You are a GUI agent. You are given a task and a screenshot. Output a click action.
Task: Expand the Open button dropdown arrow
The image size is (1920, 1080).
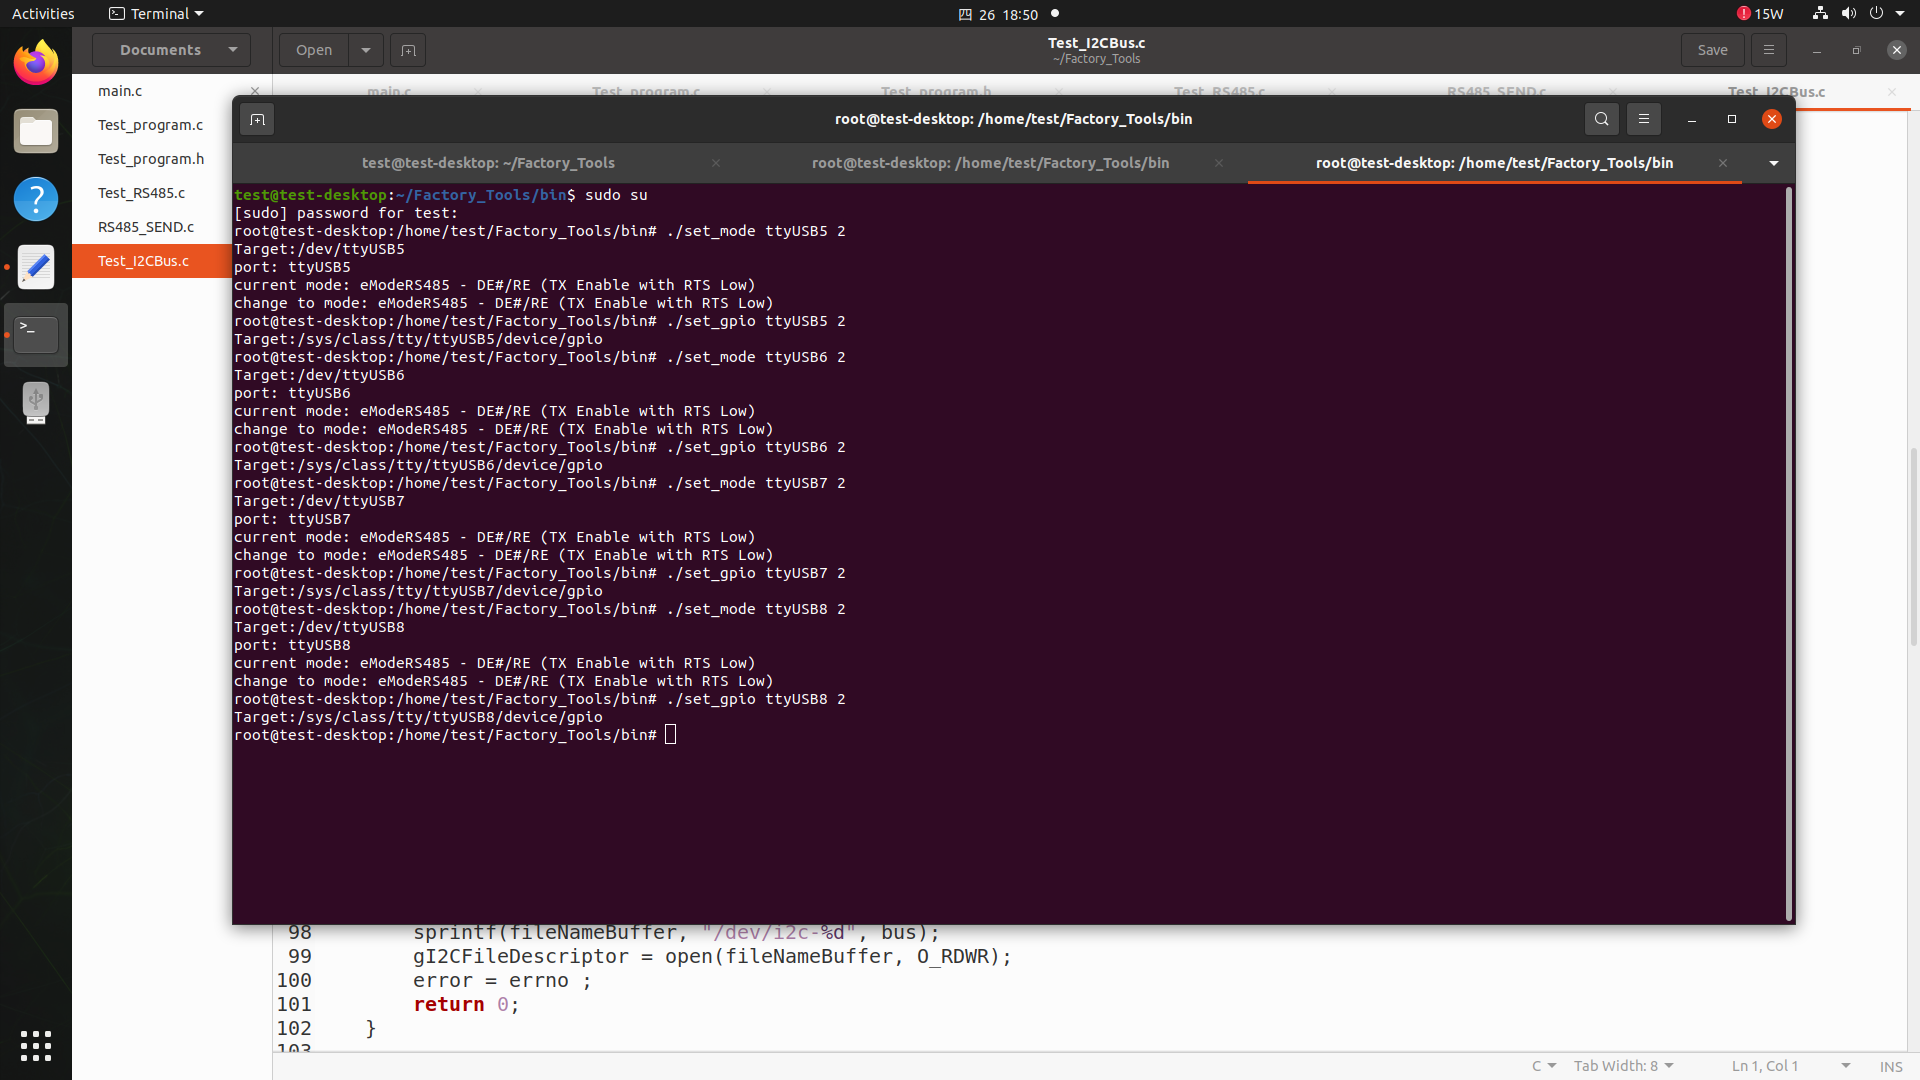coord(365,49)
